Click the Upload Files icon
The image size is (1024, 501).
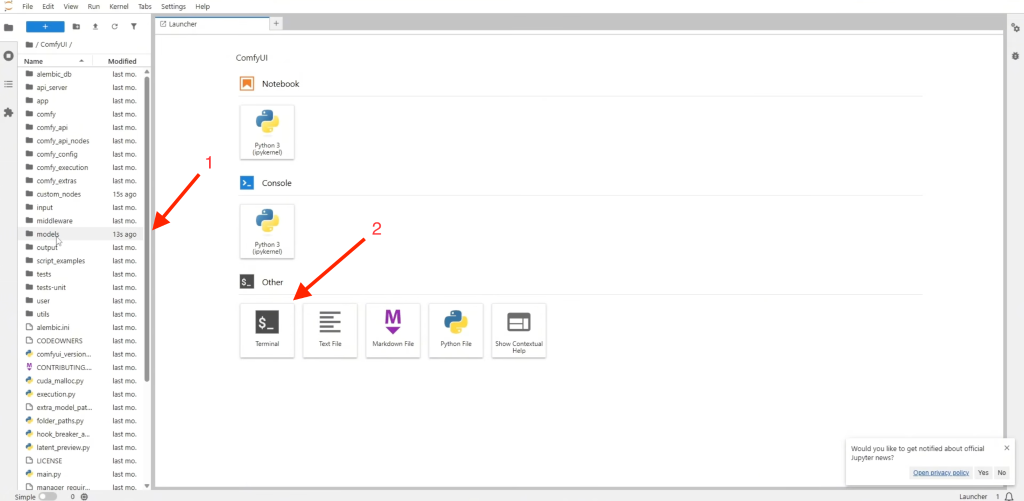click(x=95, y=27)
